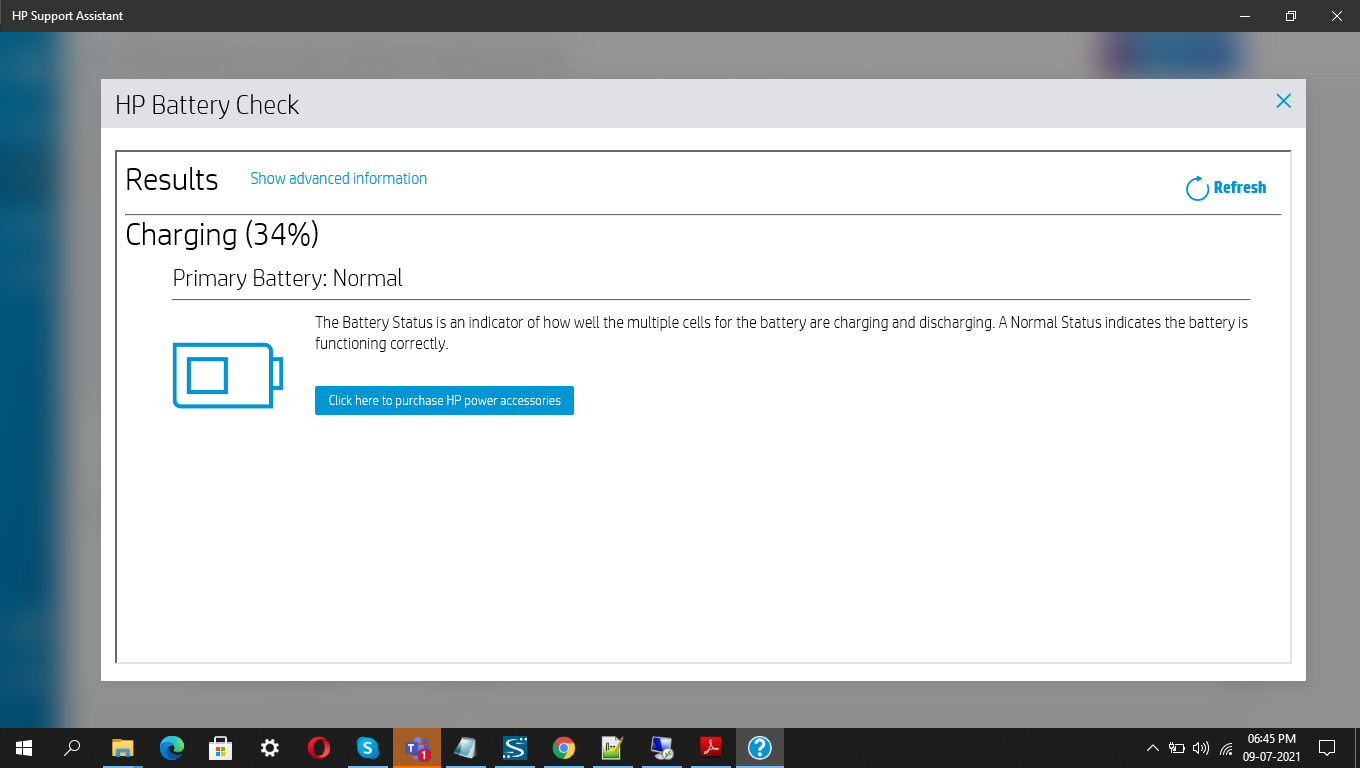This screenshot has height=768, width=1360.
Task: Click the battery charging tray icon
Action: tap(1177, 748)
